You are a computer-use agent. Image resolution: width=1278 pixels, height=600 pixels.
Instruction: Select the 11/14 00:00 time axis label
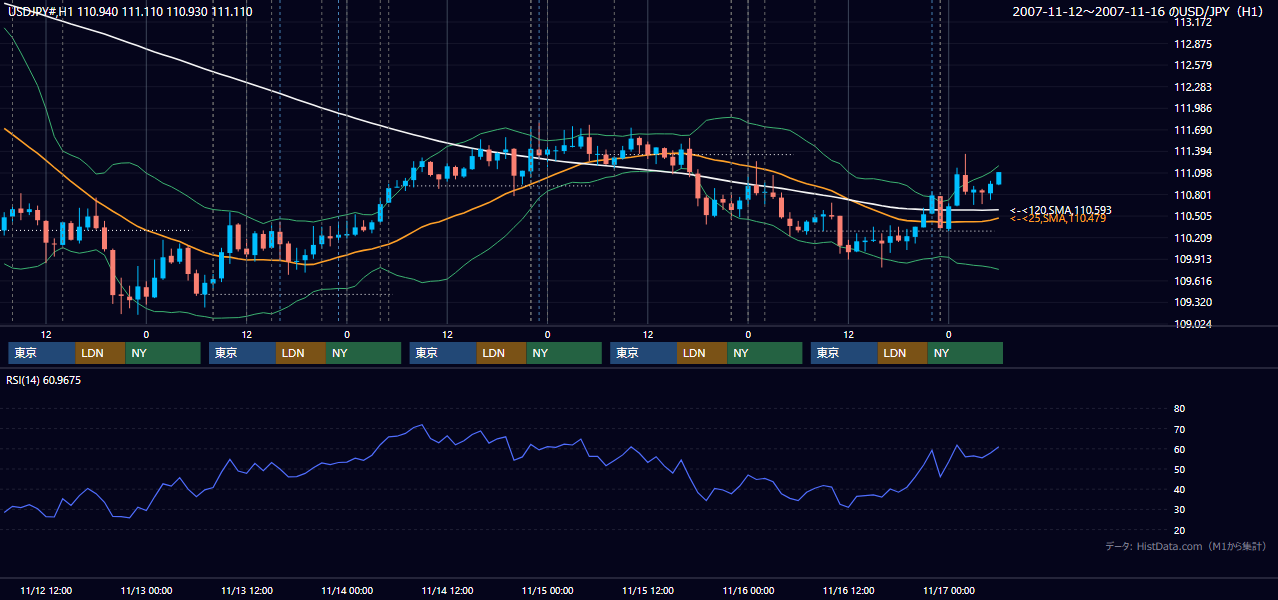pos(347,590)
